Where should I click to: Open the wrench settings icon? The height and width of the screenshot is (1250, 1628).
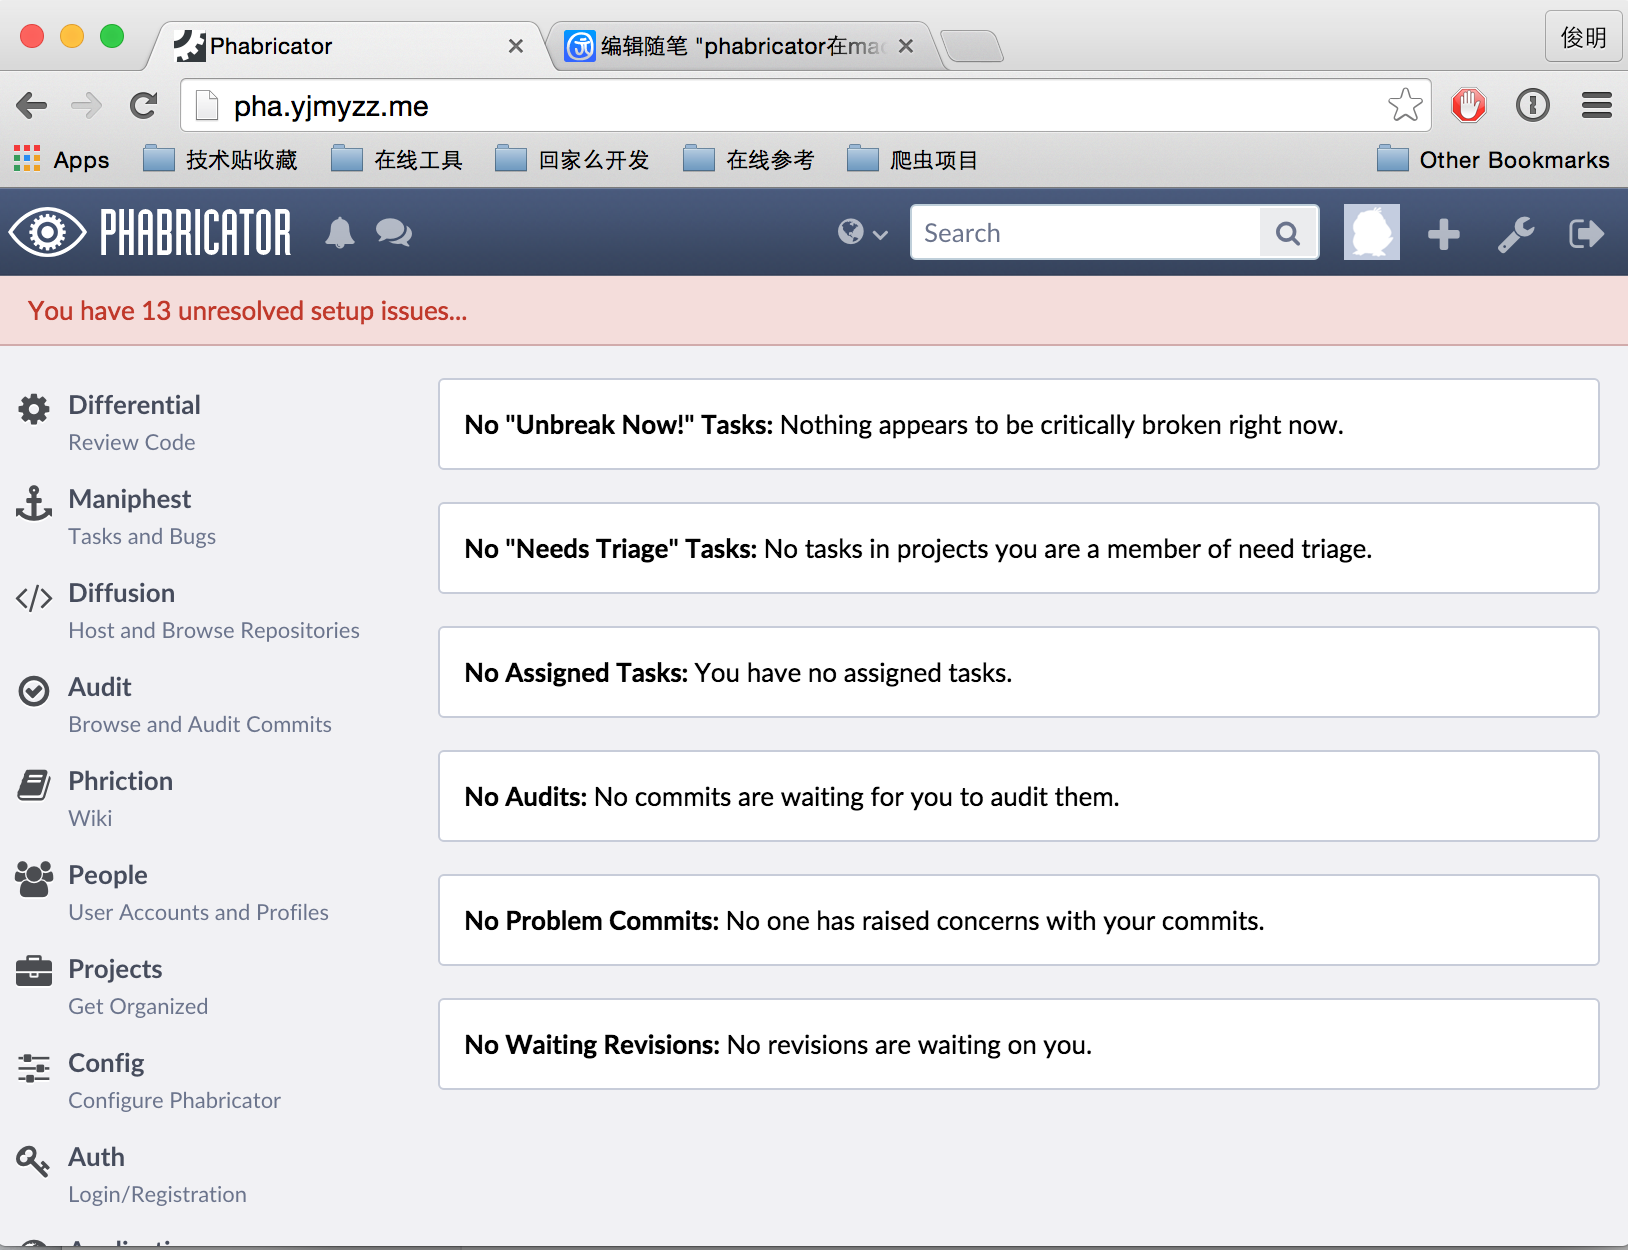tap(1516, 234)
